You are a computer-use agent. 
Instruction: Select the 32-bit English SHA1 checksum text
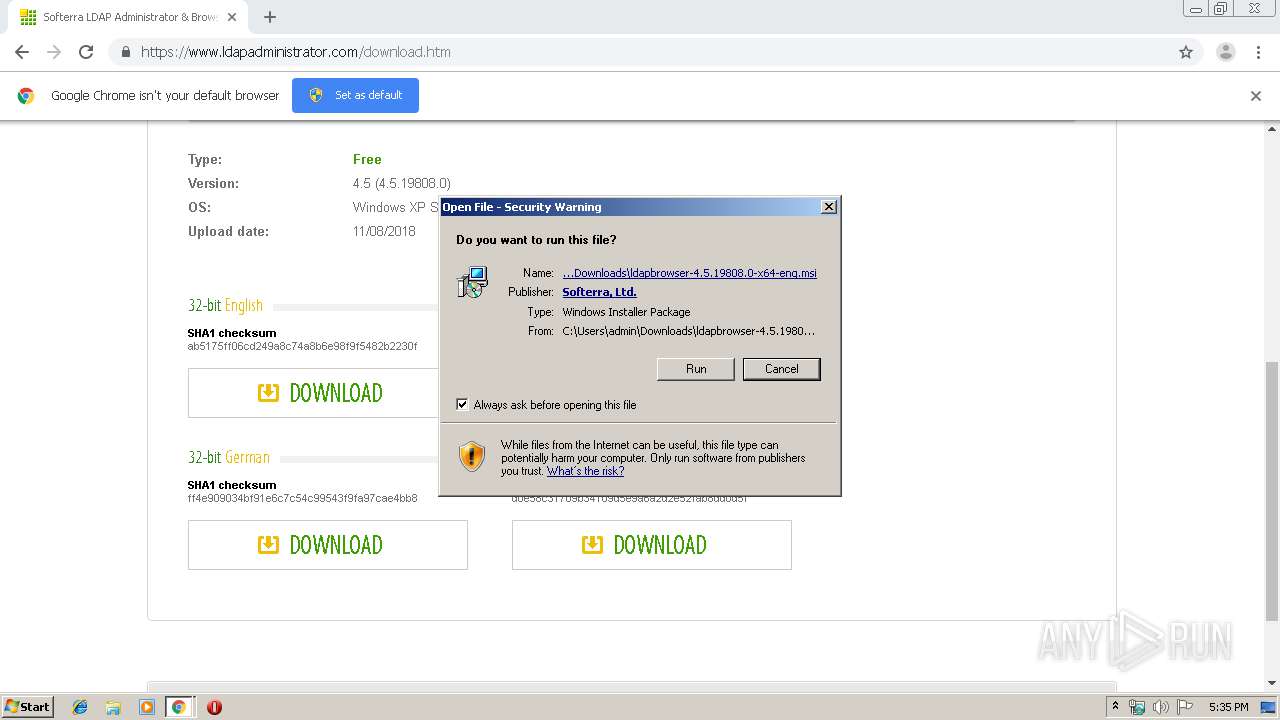point(302,347)
